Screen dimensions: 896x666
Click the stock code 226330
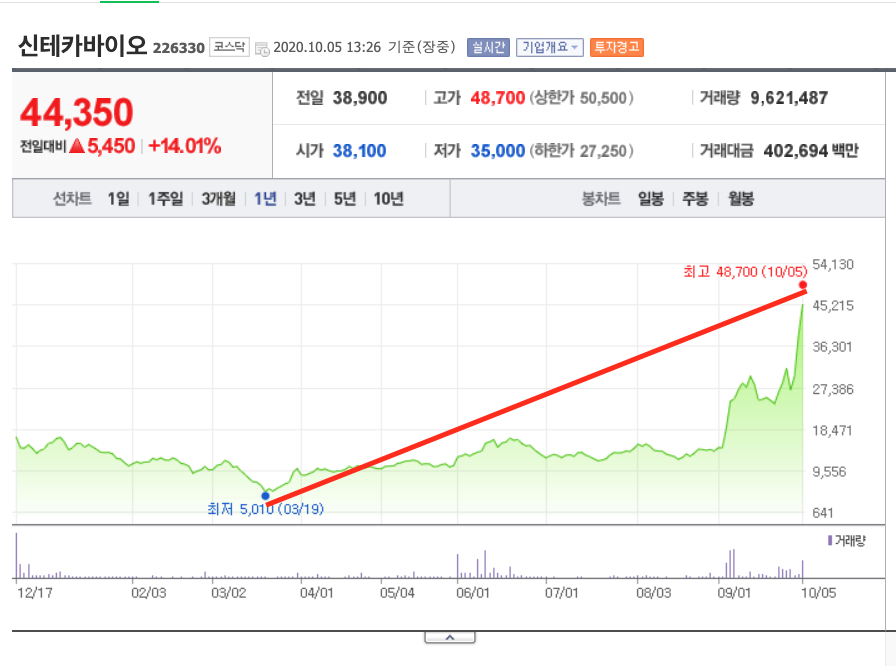pyautogui.click(x=179, y=48)
